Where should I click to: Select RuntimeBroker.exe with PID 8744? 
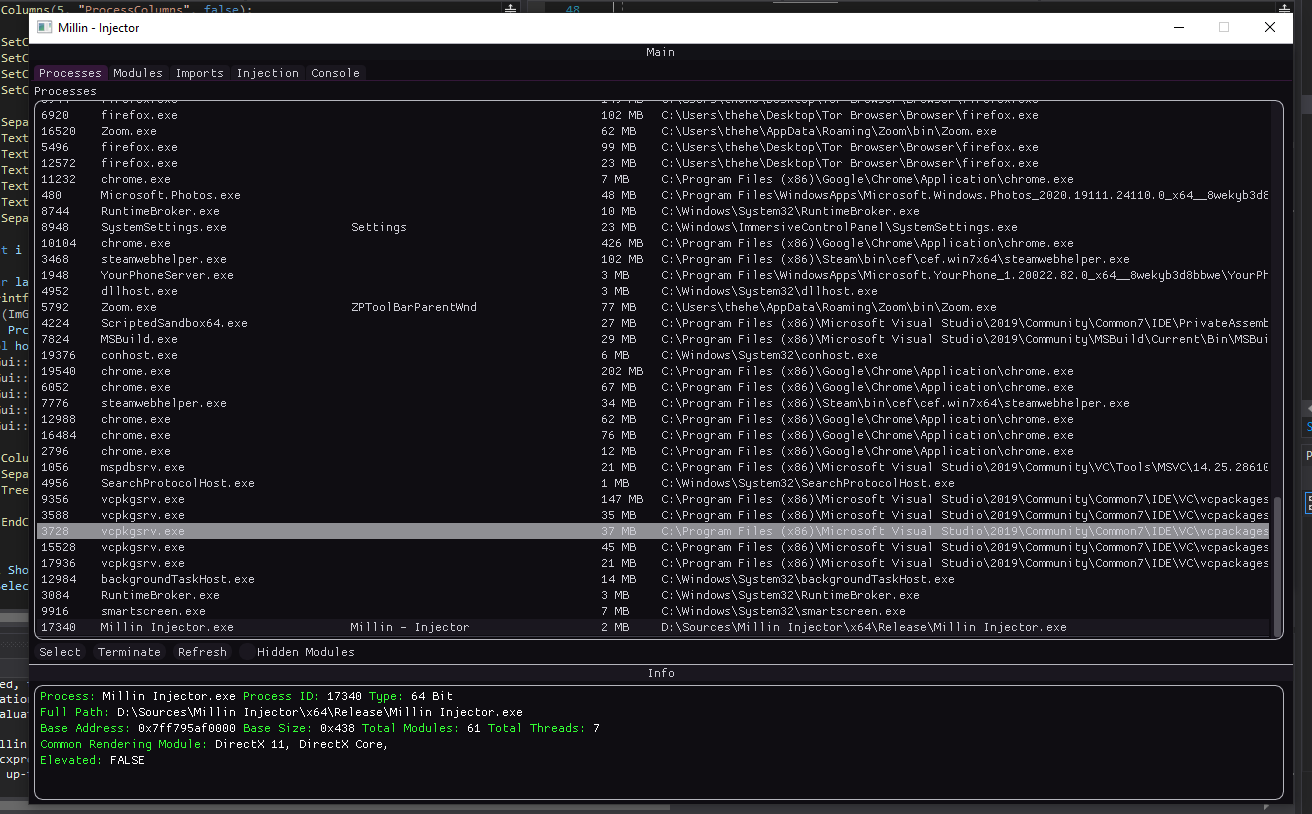click(654, 211)
